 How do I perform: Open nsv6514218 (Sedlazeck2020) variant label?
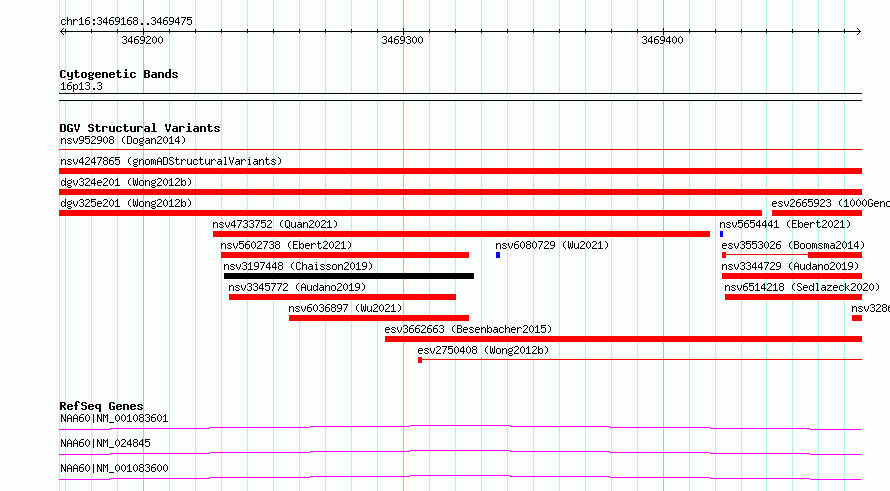pos(802,287)
